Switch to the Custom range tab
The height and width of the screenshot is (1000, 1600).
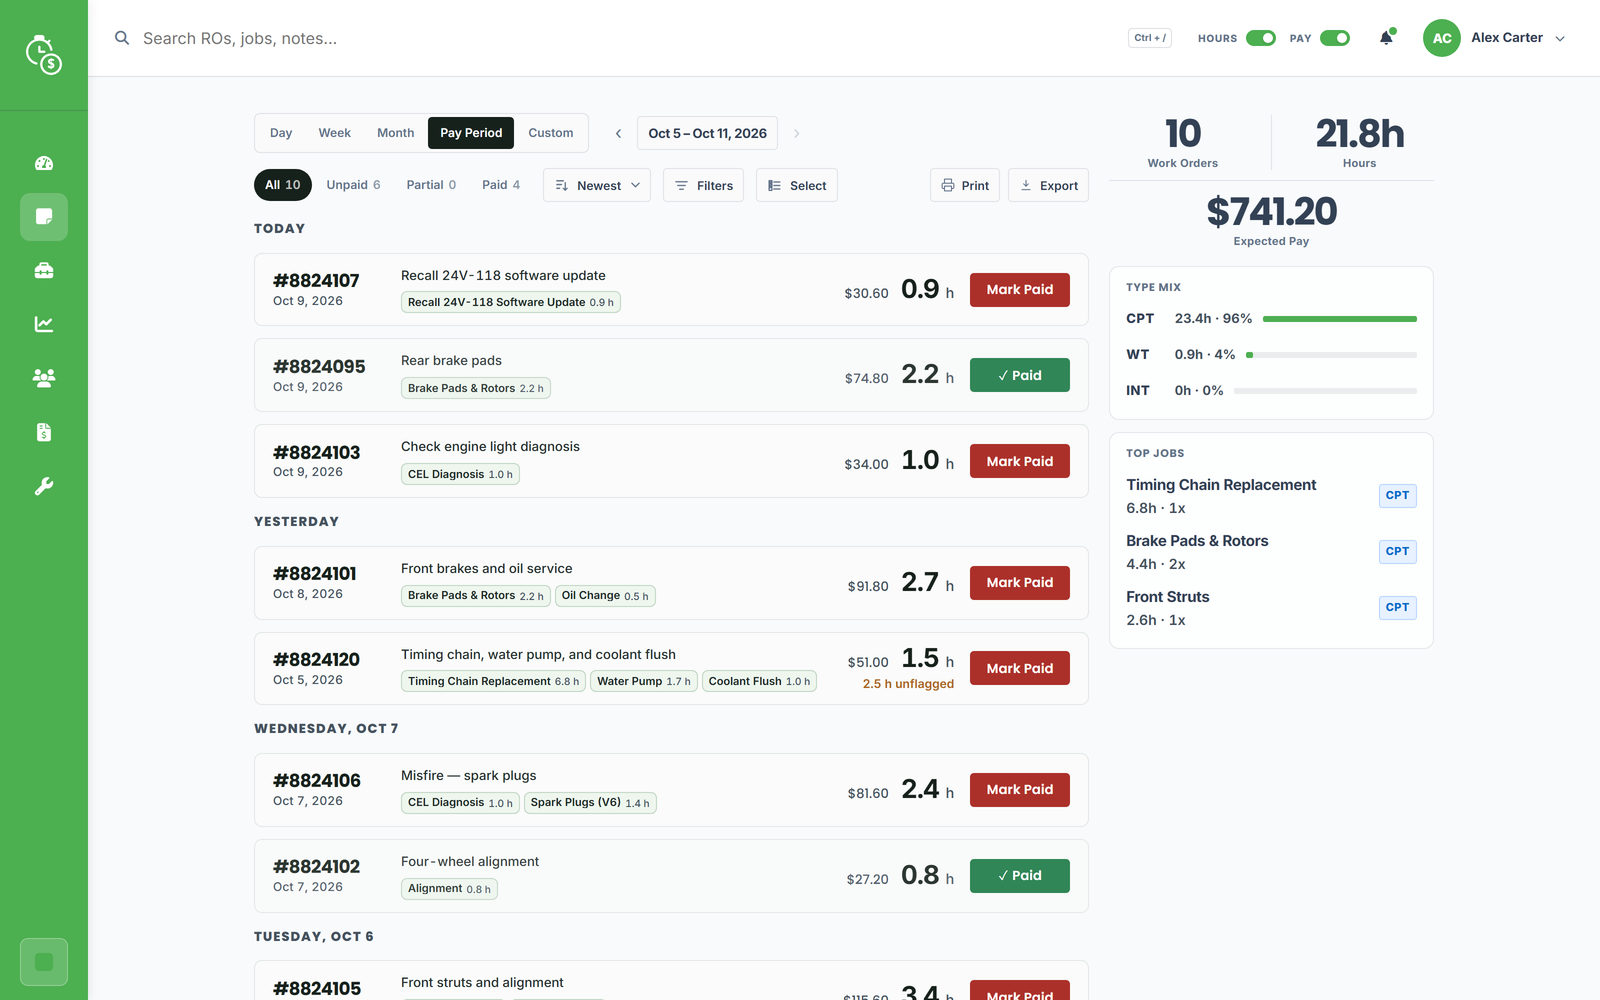point(550,133)
